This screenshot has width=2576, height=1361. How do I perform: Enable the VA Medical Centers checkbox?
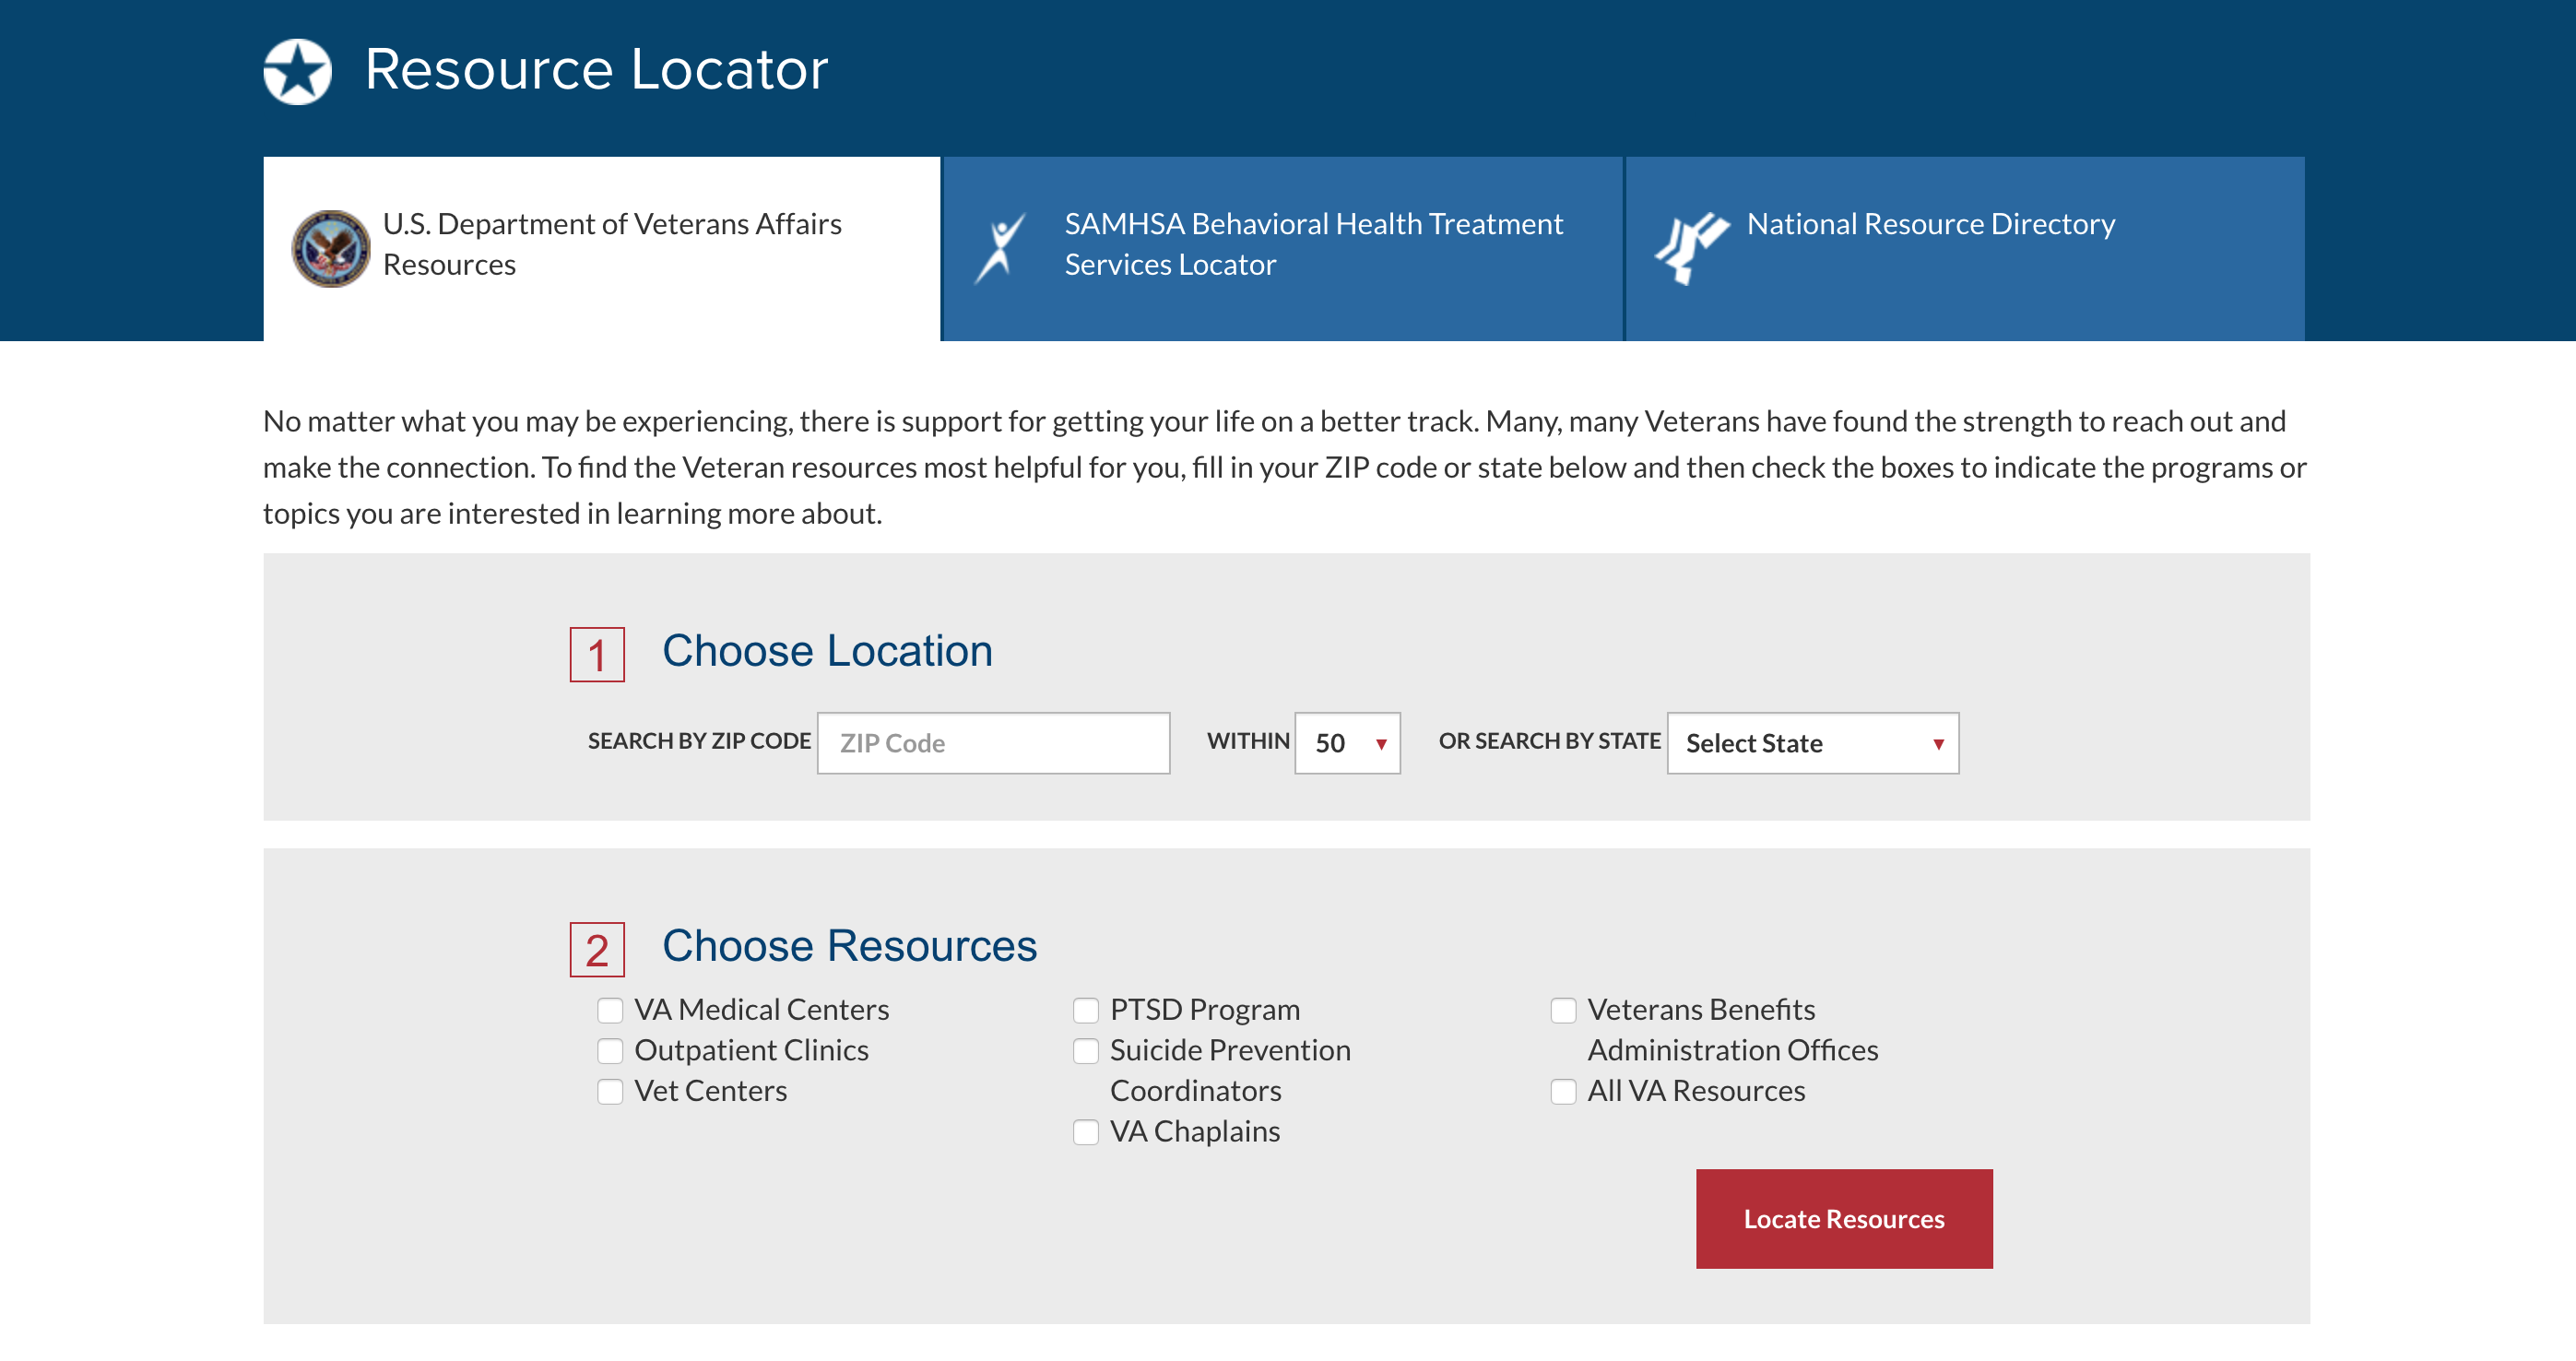click(610, 1009)
